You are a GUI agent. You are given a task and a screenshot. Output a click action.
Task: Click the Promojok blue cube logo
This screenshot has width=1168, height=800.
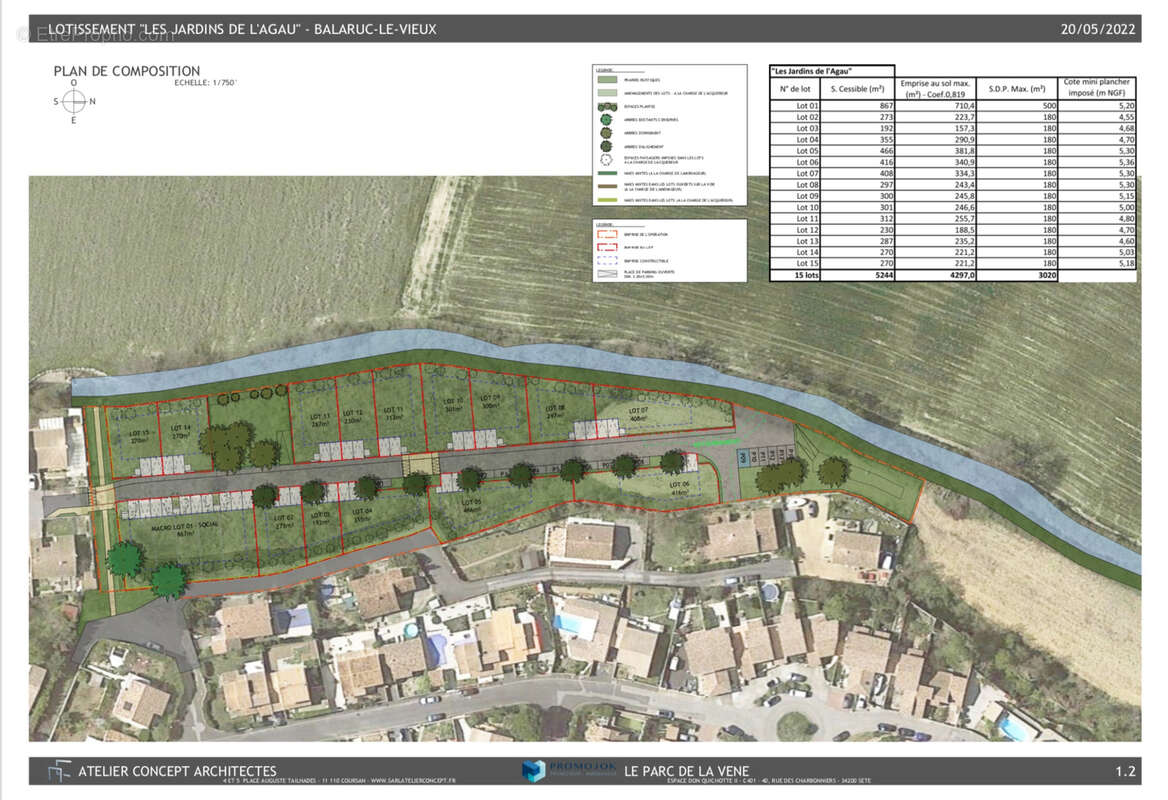click(534, 770)
